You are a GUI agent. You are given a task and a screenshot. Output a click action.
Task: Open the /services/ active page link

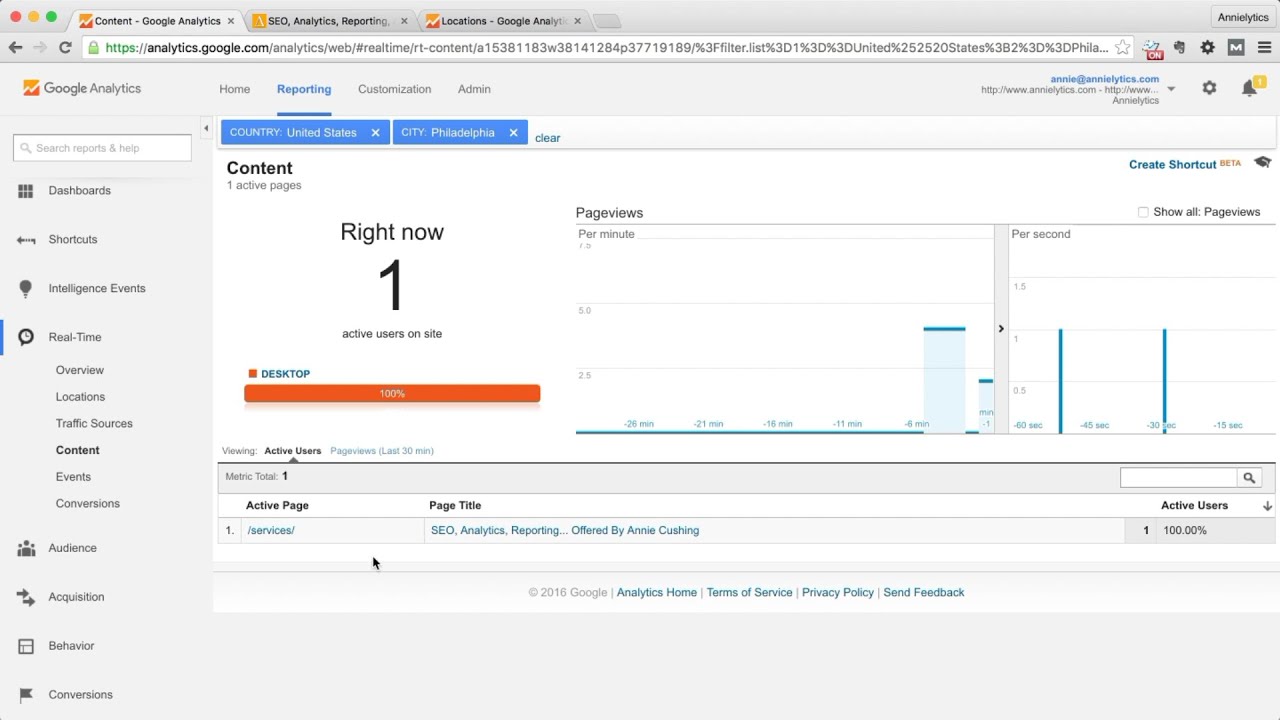click(271, 531)
